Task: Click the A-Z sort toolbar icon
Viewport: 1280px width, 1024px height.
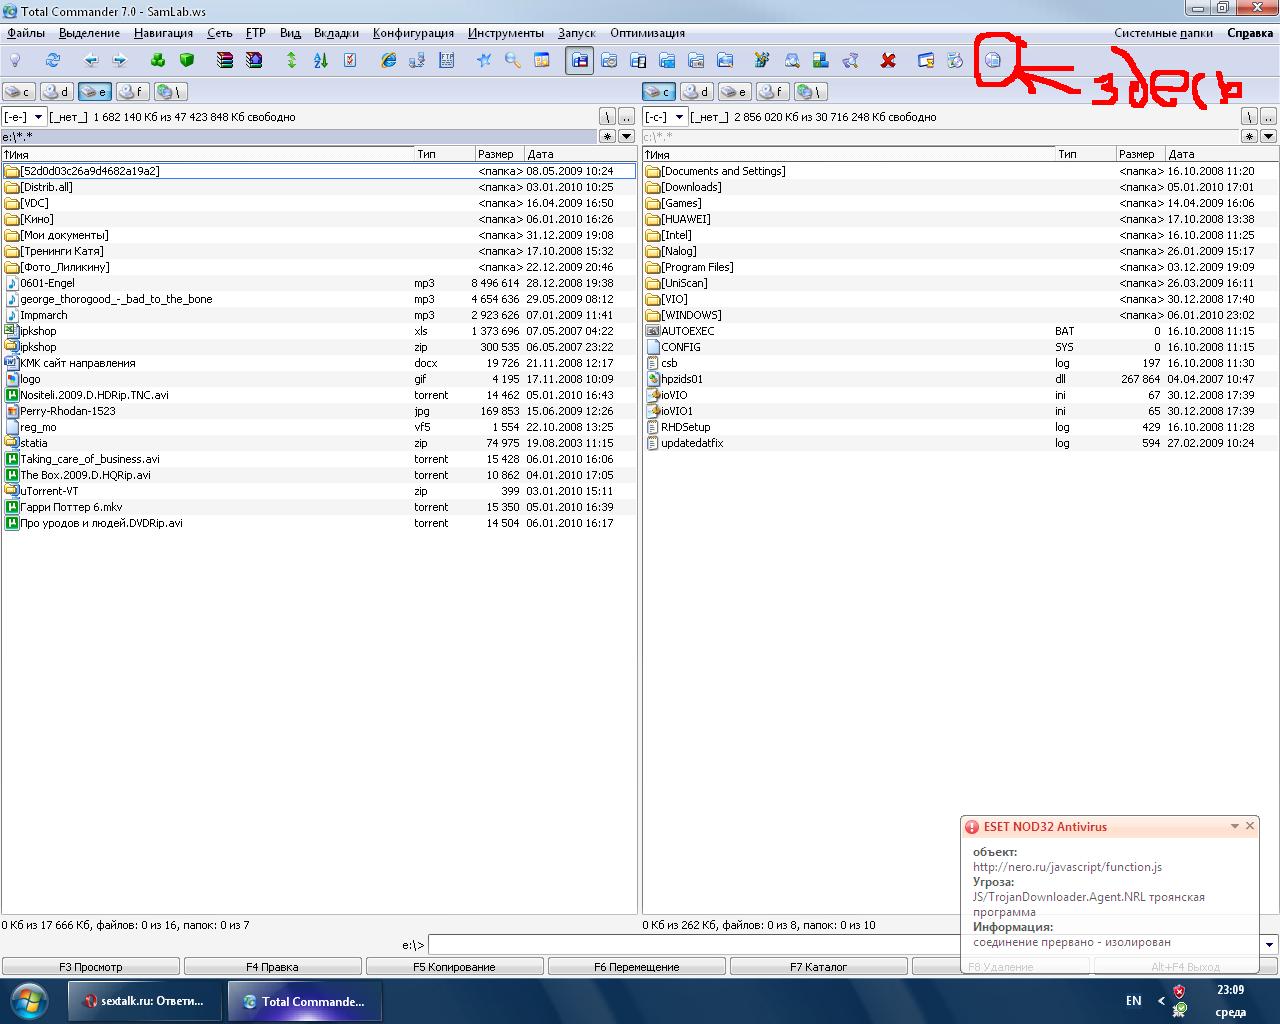Action: [x=320, y=61]
